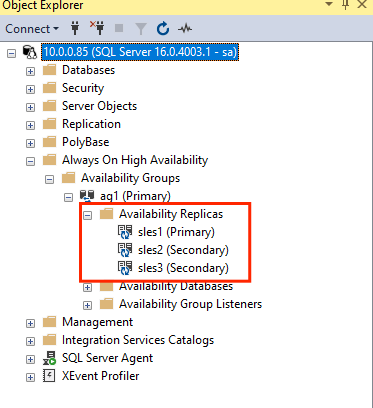Click the Databases folder icon
The height and width of the screenshot is (408, 373).
pos(50,70)
